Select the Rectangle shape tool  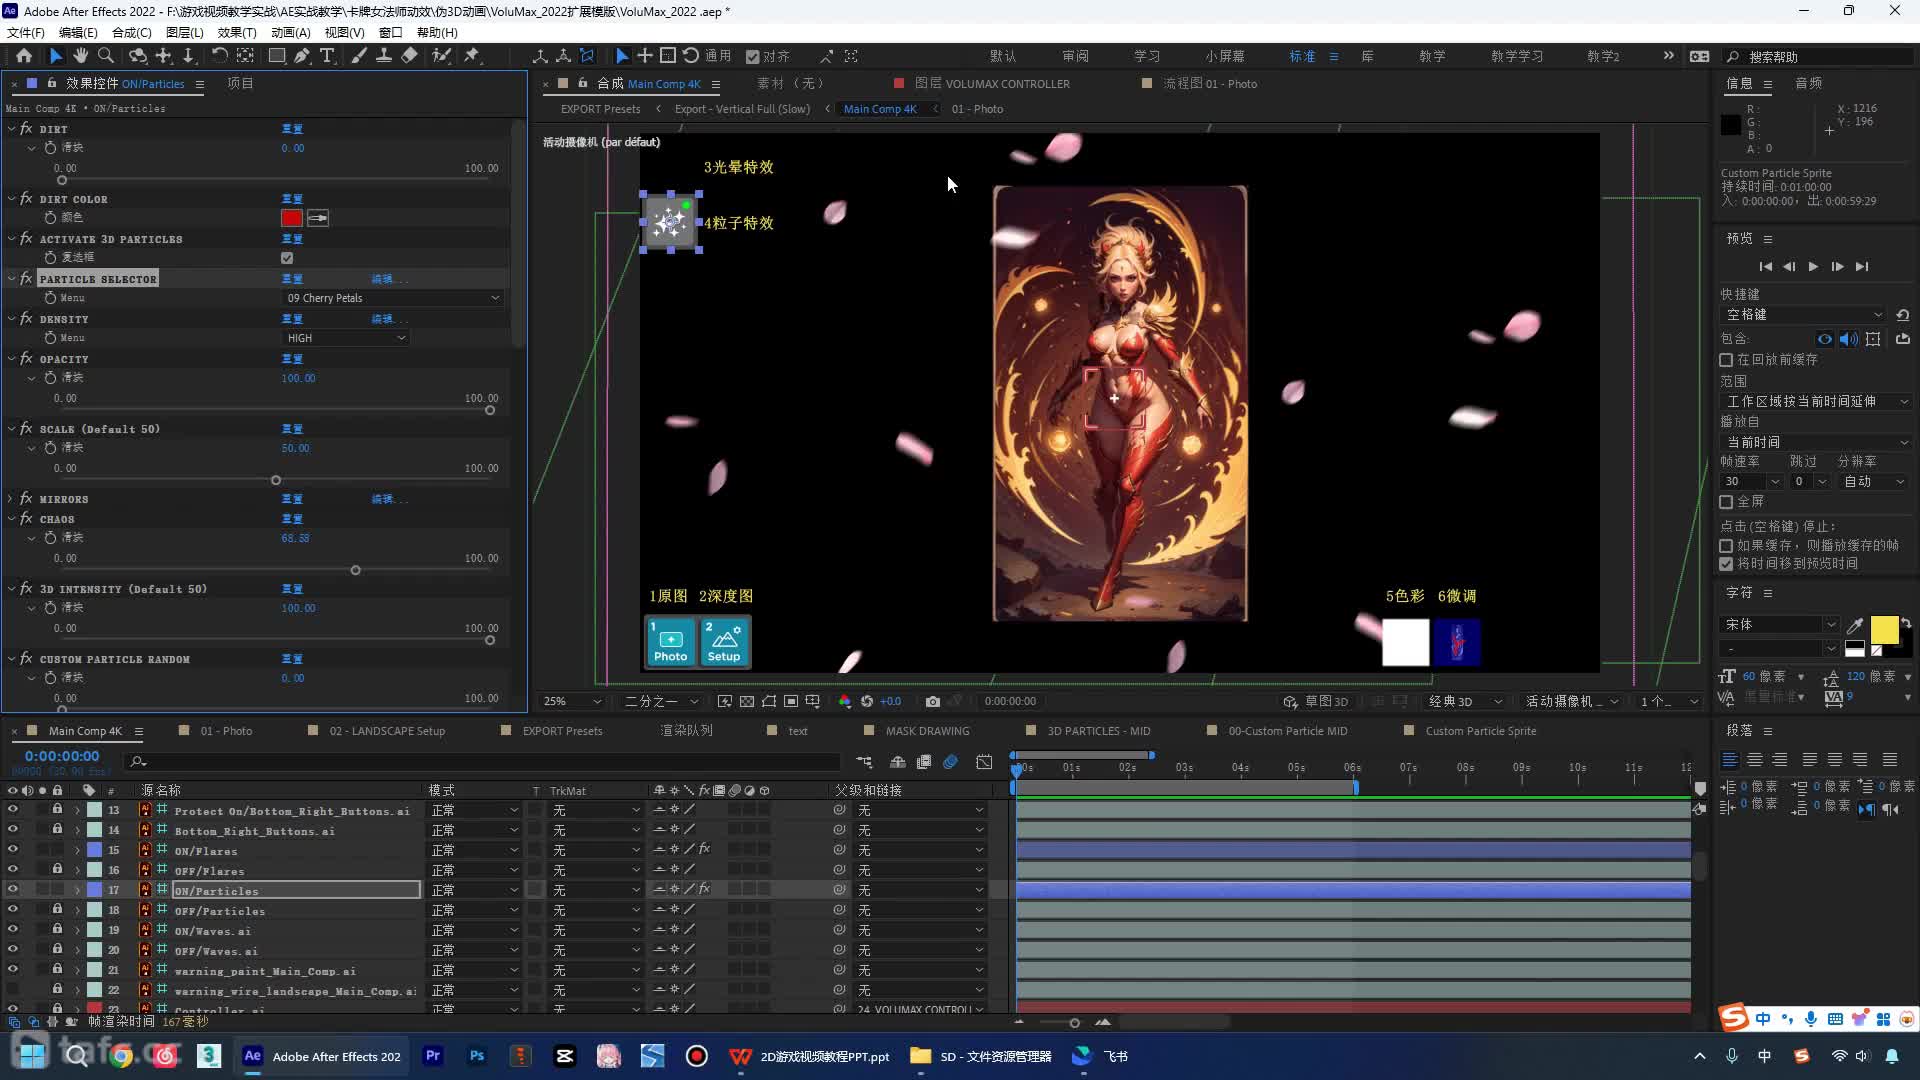277,56
